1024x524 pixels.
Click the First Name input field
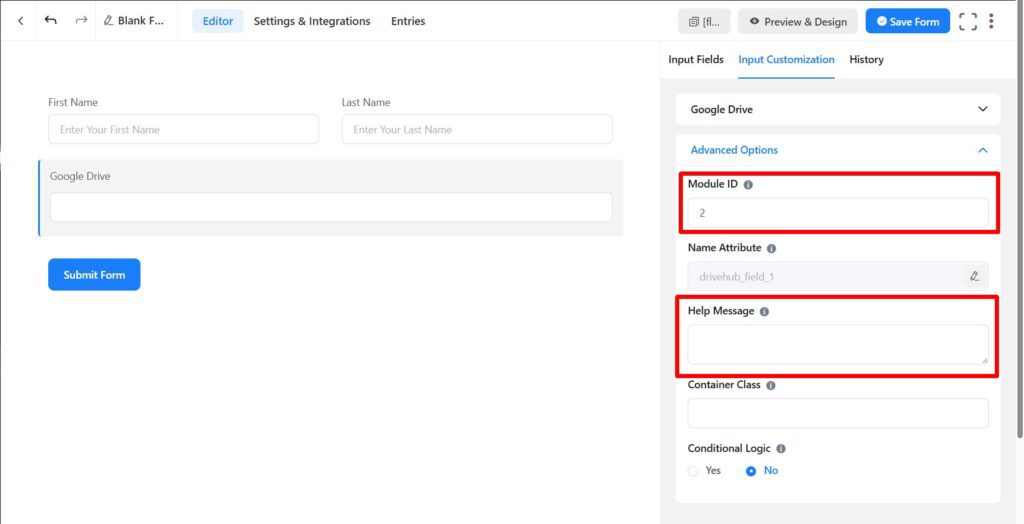point(184,129)
